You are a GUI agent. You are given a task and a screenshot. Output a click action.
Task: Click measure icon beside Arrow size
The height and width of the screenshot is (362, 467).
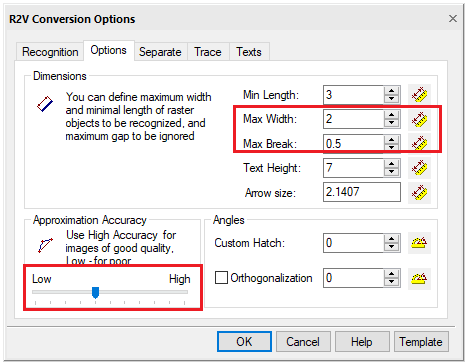point(419,192)
